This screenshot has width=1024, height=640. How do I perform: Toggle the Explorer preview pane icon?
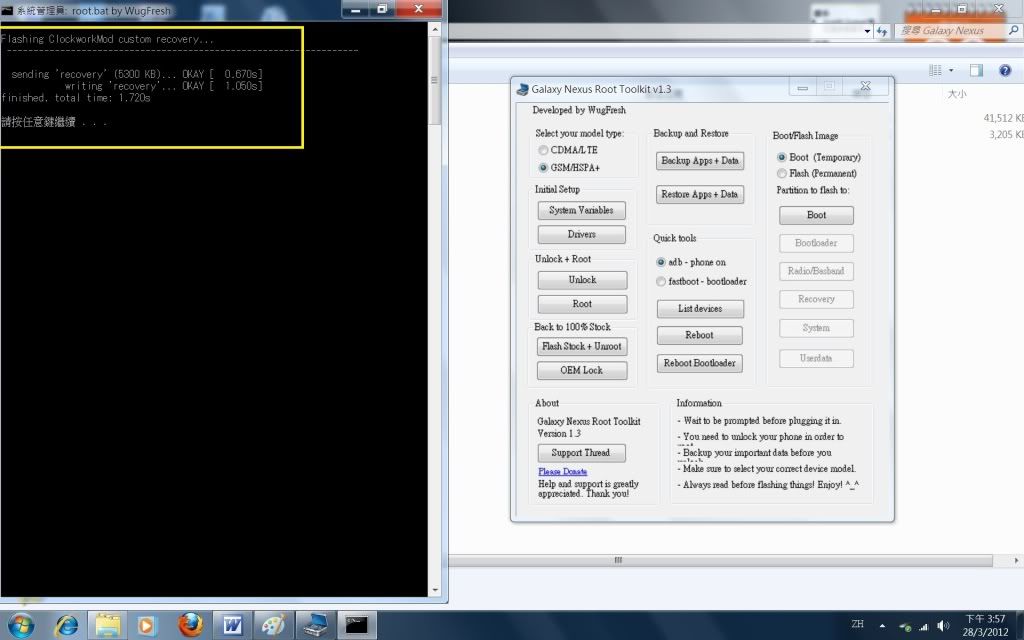[x=976, y=71]
